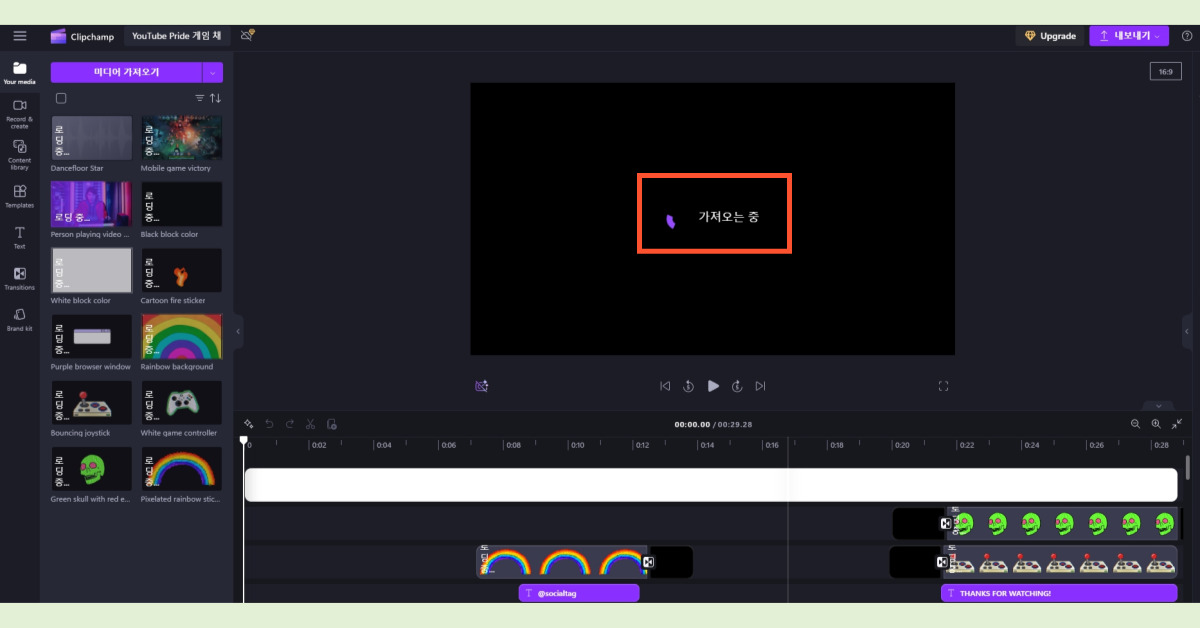Select Purple browser window thumbnail
This screenshot has width=1200, height=628.
tap(91, 337)
